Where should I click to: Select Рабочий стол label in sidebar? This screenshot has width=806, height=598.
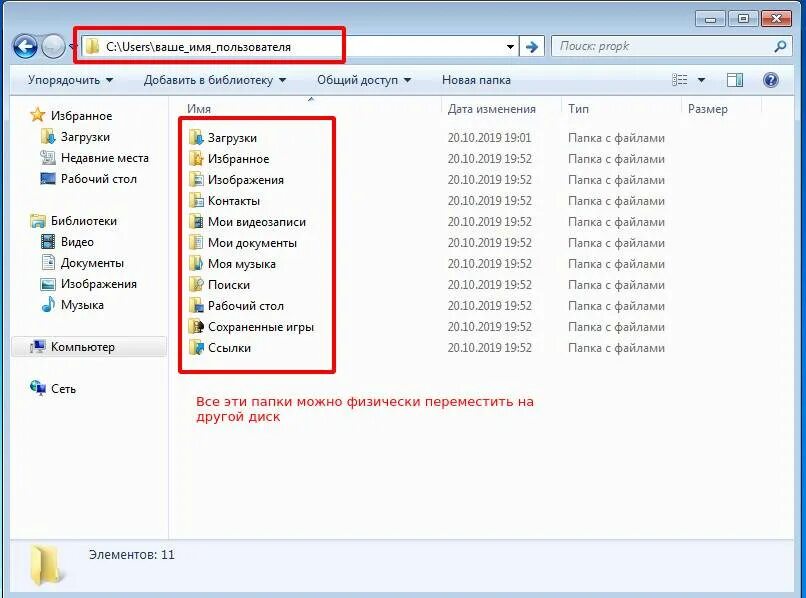click(99, 179)
